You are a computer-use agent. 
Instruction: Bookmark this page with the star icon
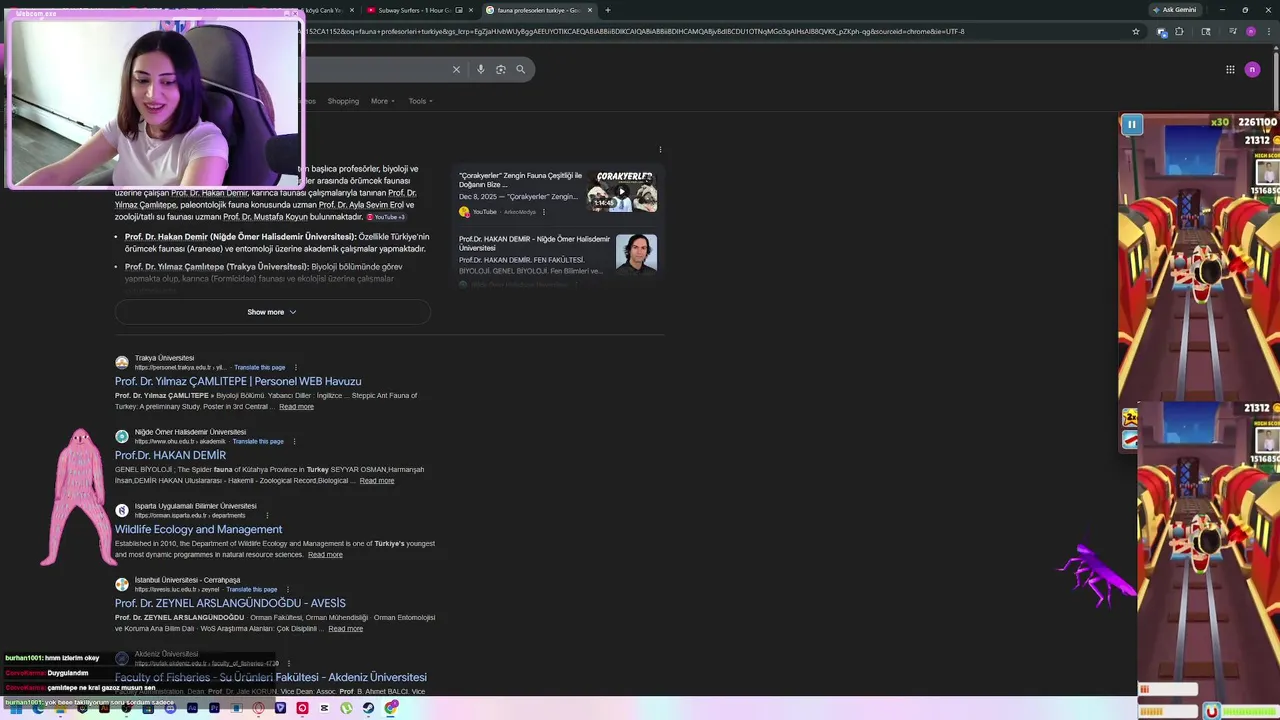pyautogui.click(x=1136, y=31)
